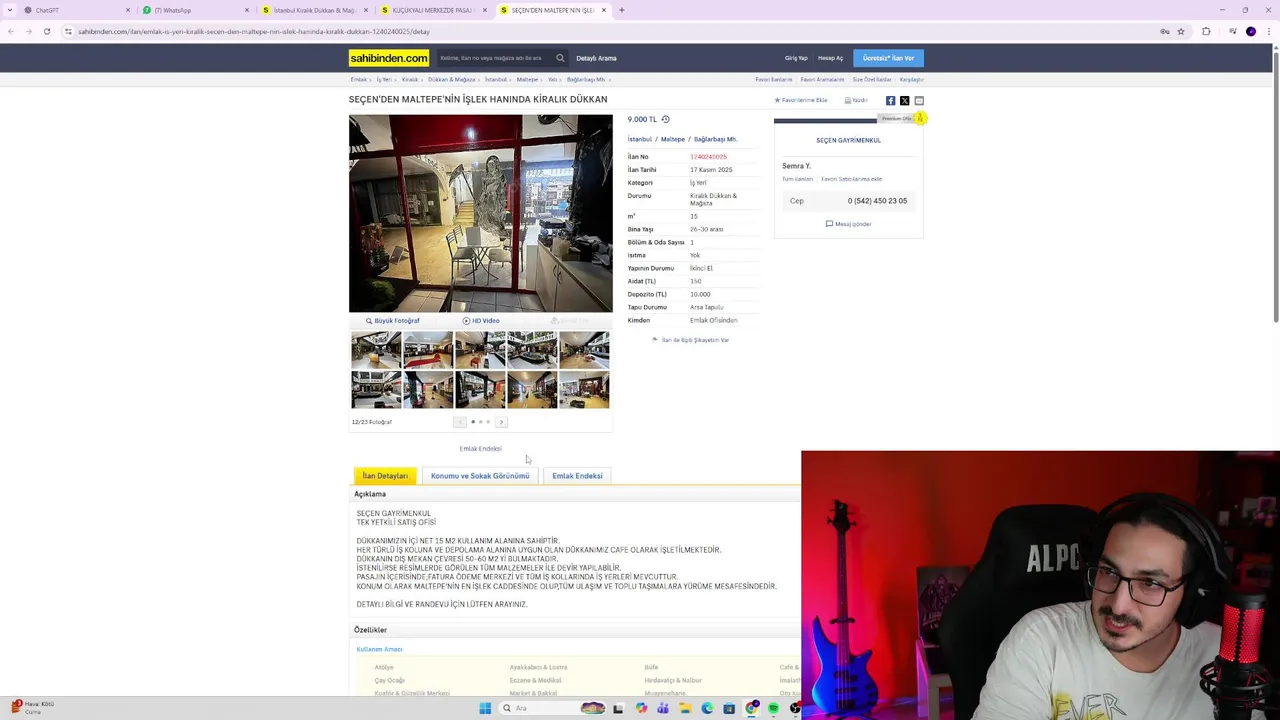Click the Premium Ofis badge

(x=904, y=119)
